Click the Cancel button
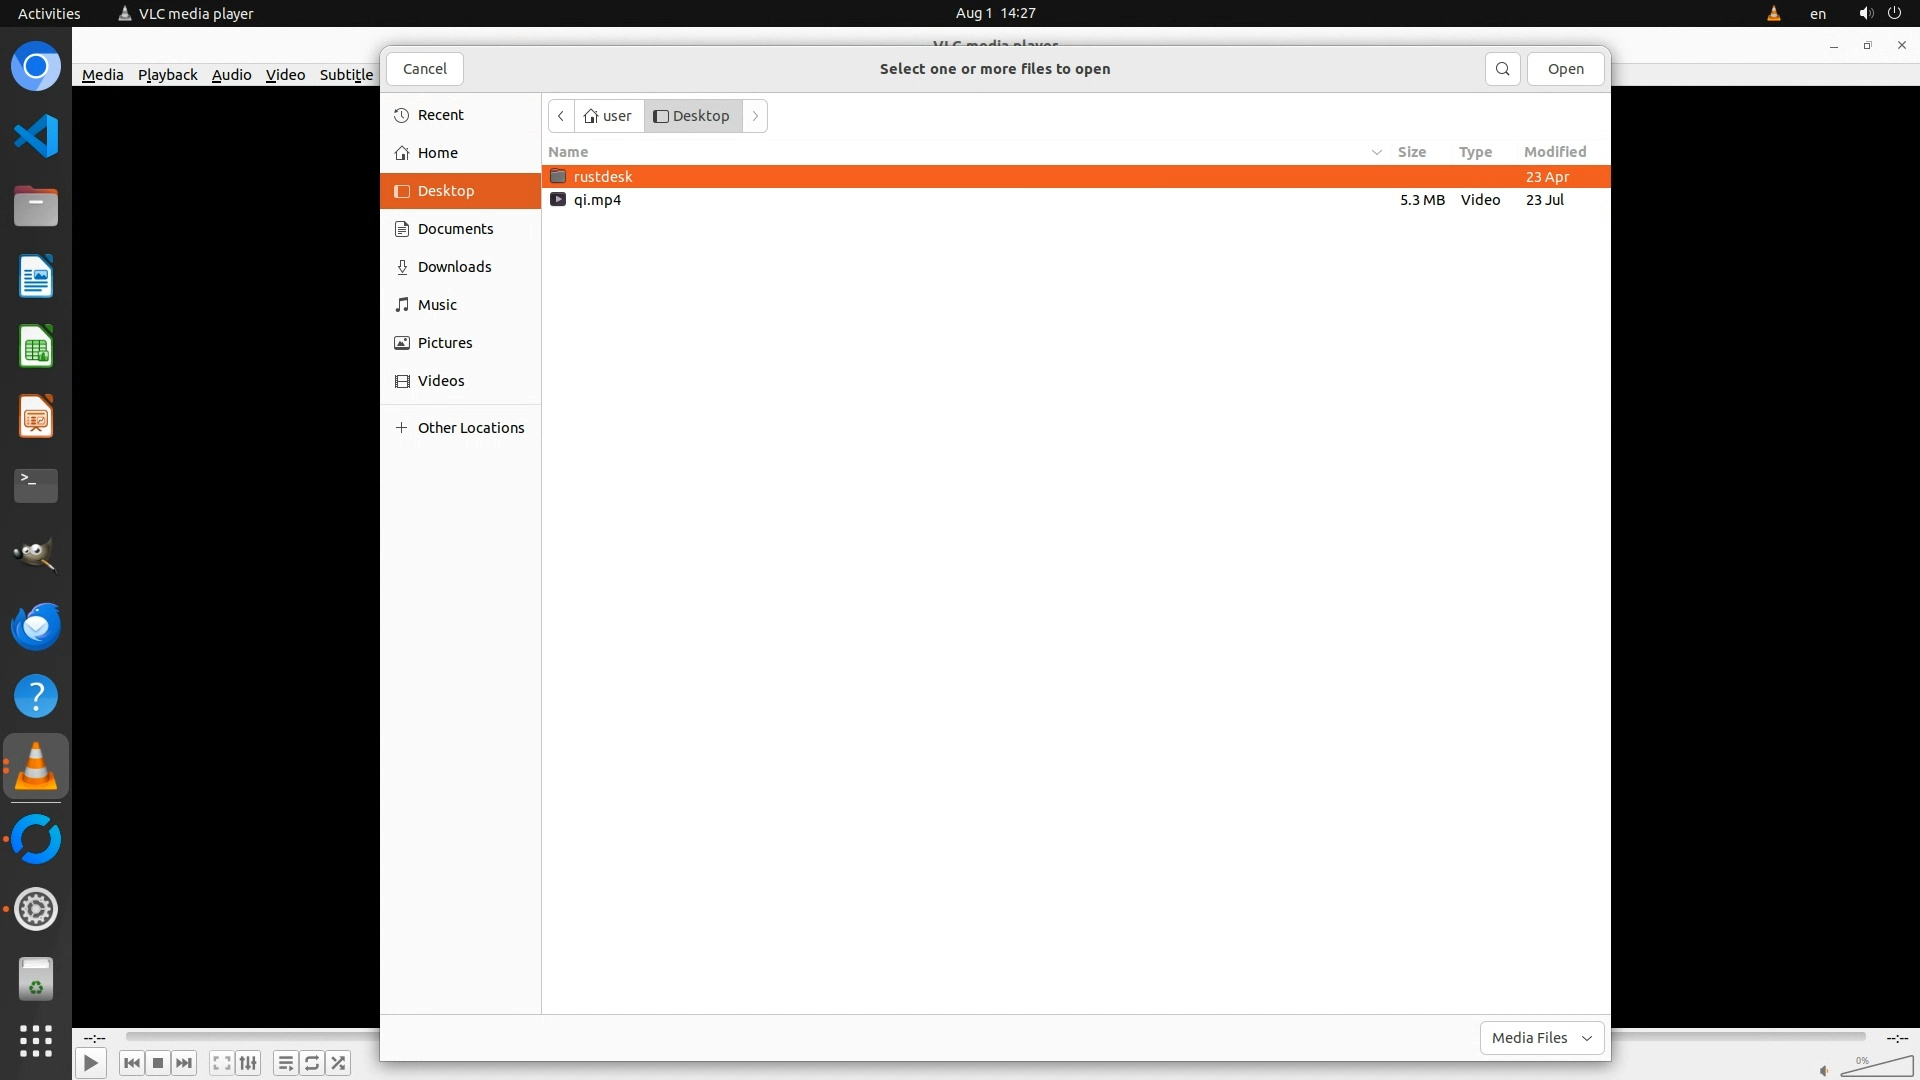Viewport: 1920px width, 1080px height. (x=424, y=69)
